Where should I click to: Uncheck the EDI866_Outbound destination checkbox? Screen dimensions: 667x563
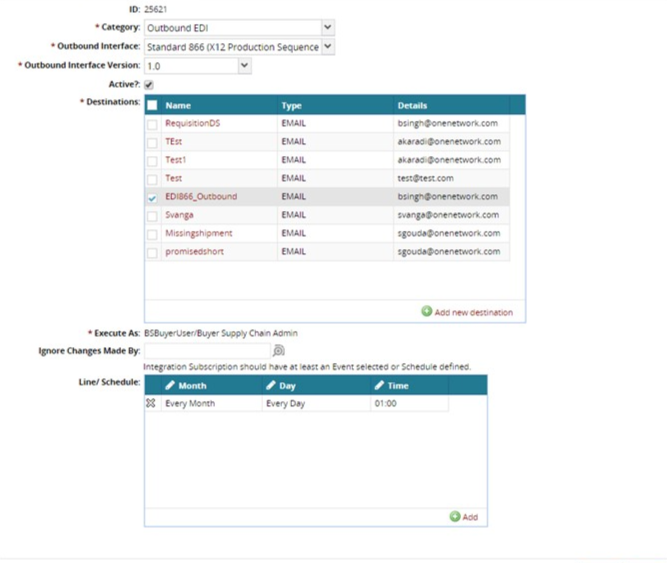152,198
